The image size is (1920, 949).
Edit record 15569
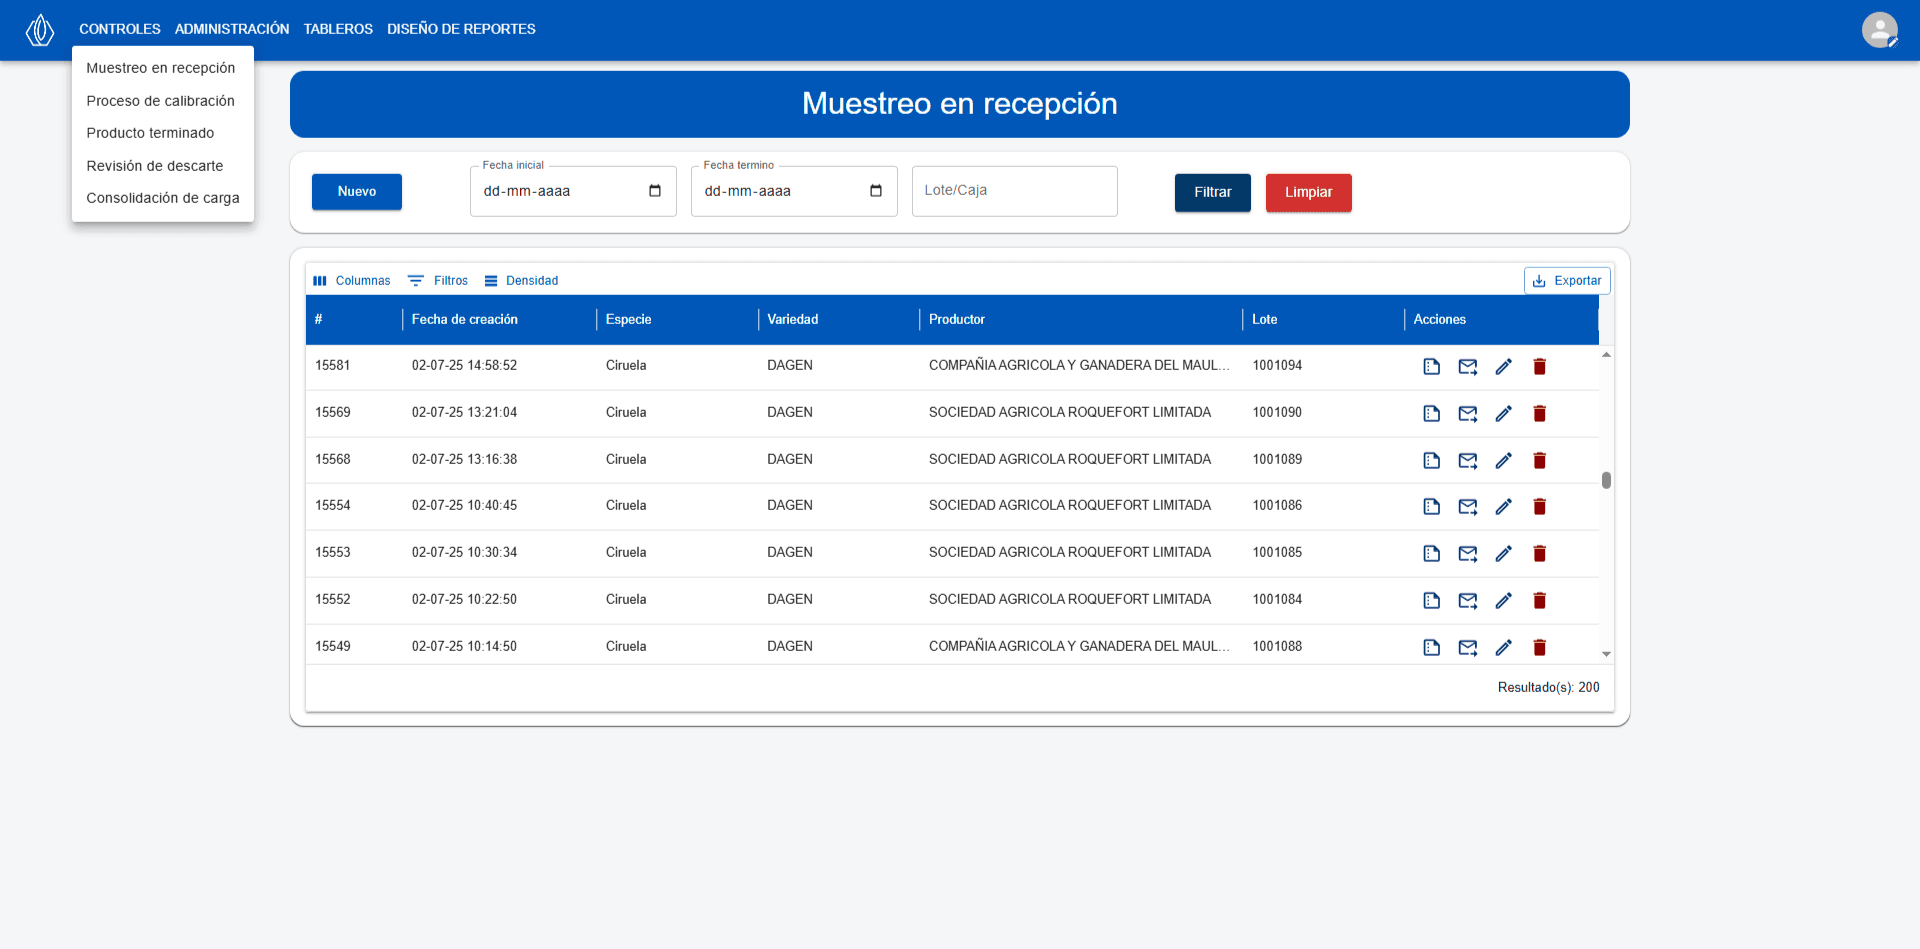(x=1503, y=413)
